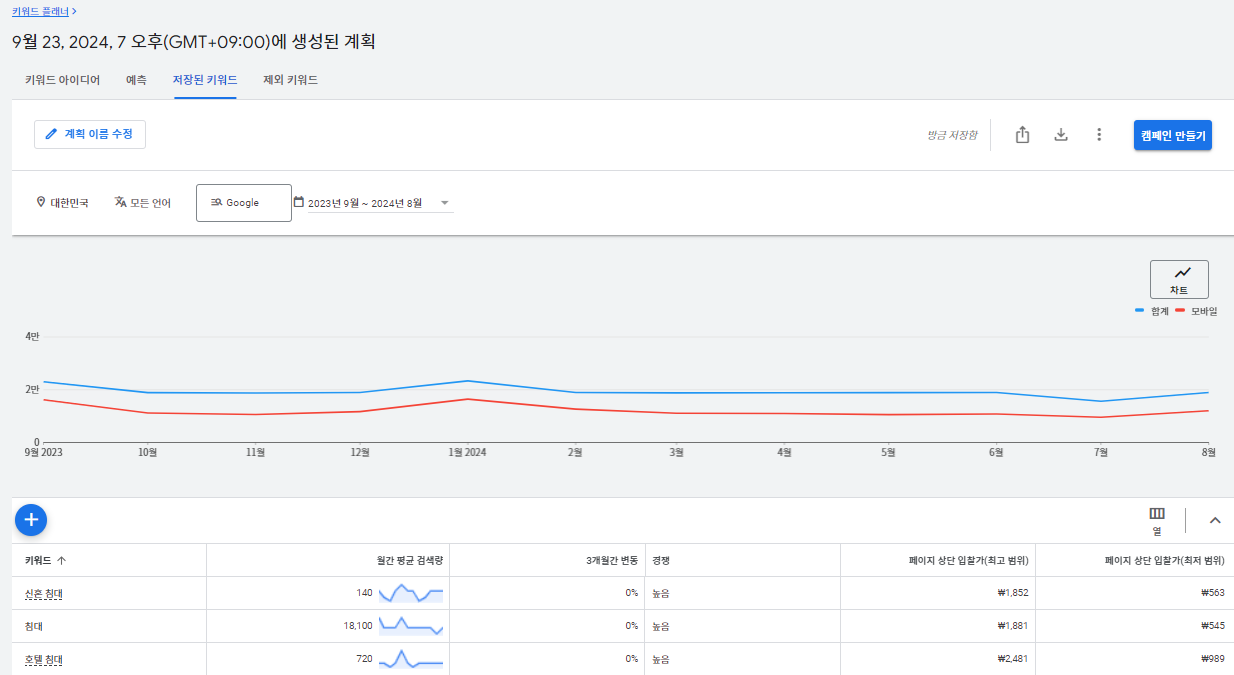Open the language setting 모든 언어
The image size is (1234, 675).
143,203
